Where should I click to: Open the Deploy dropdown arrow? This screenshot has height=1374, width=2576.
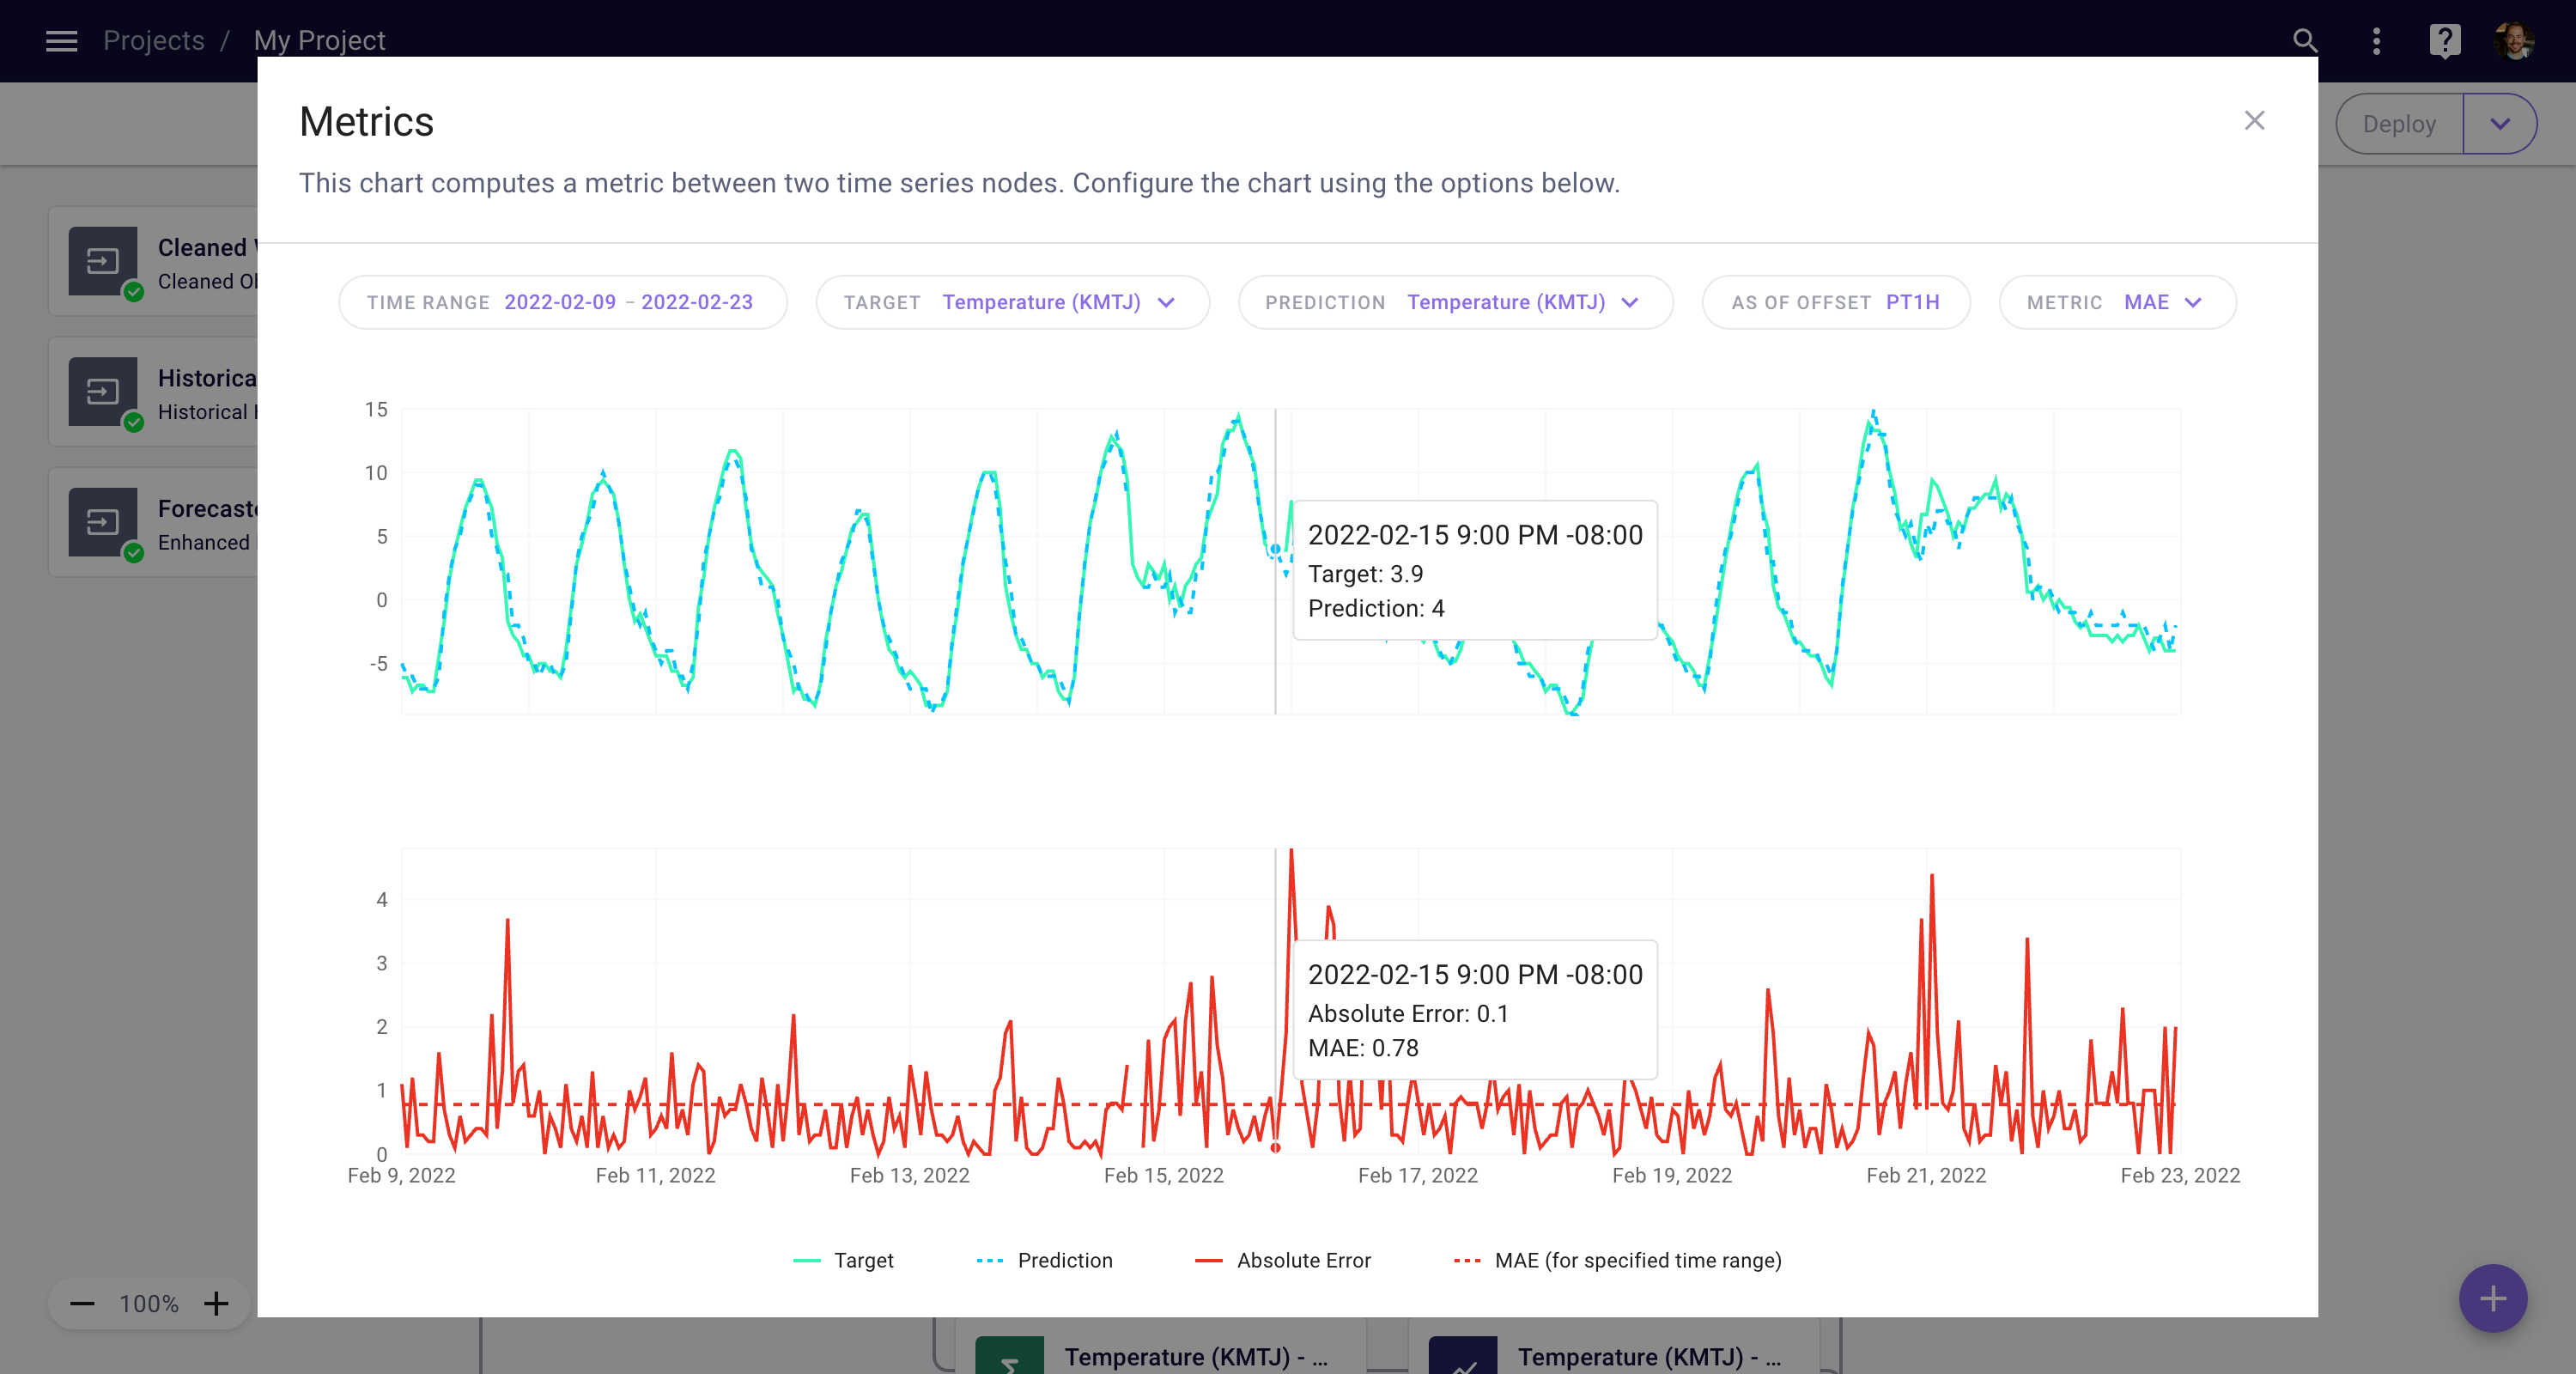click(x=2500, y=124)
